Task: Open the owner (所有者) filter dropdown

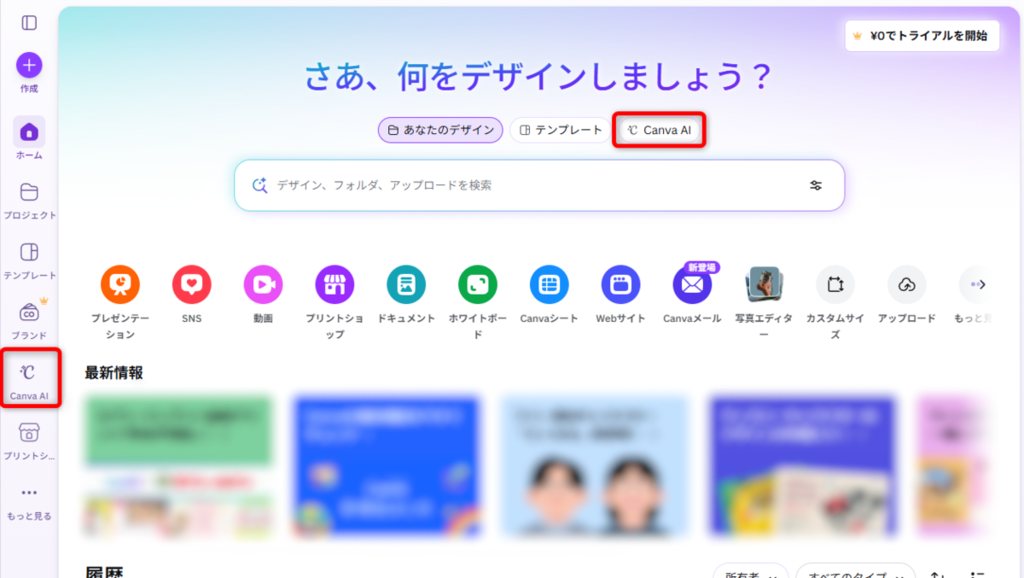Action: point(751,571)
